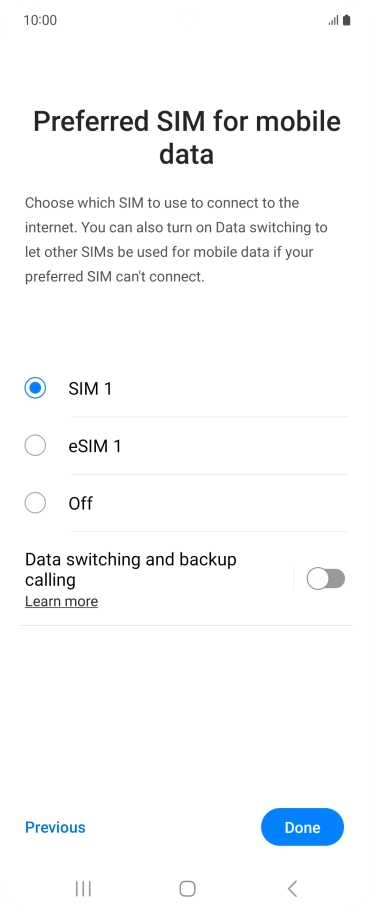
Task: Tap the Data switching and backup calling text
Action: (131, 570)
